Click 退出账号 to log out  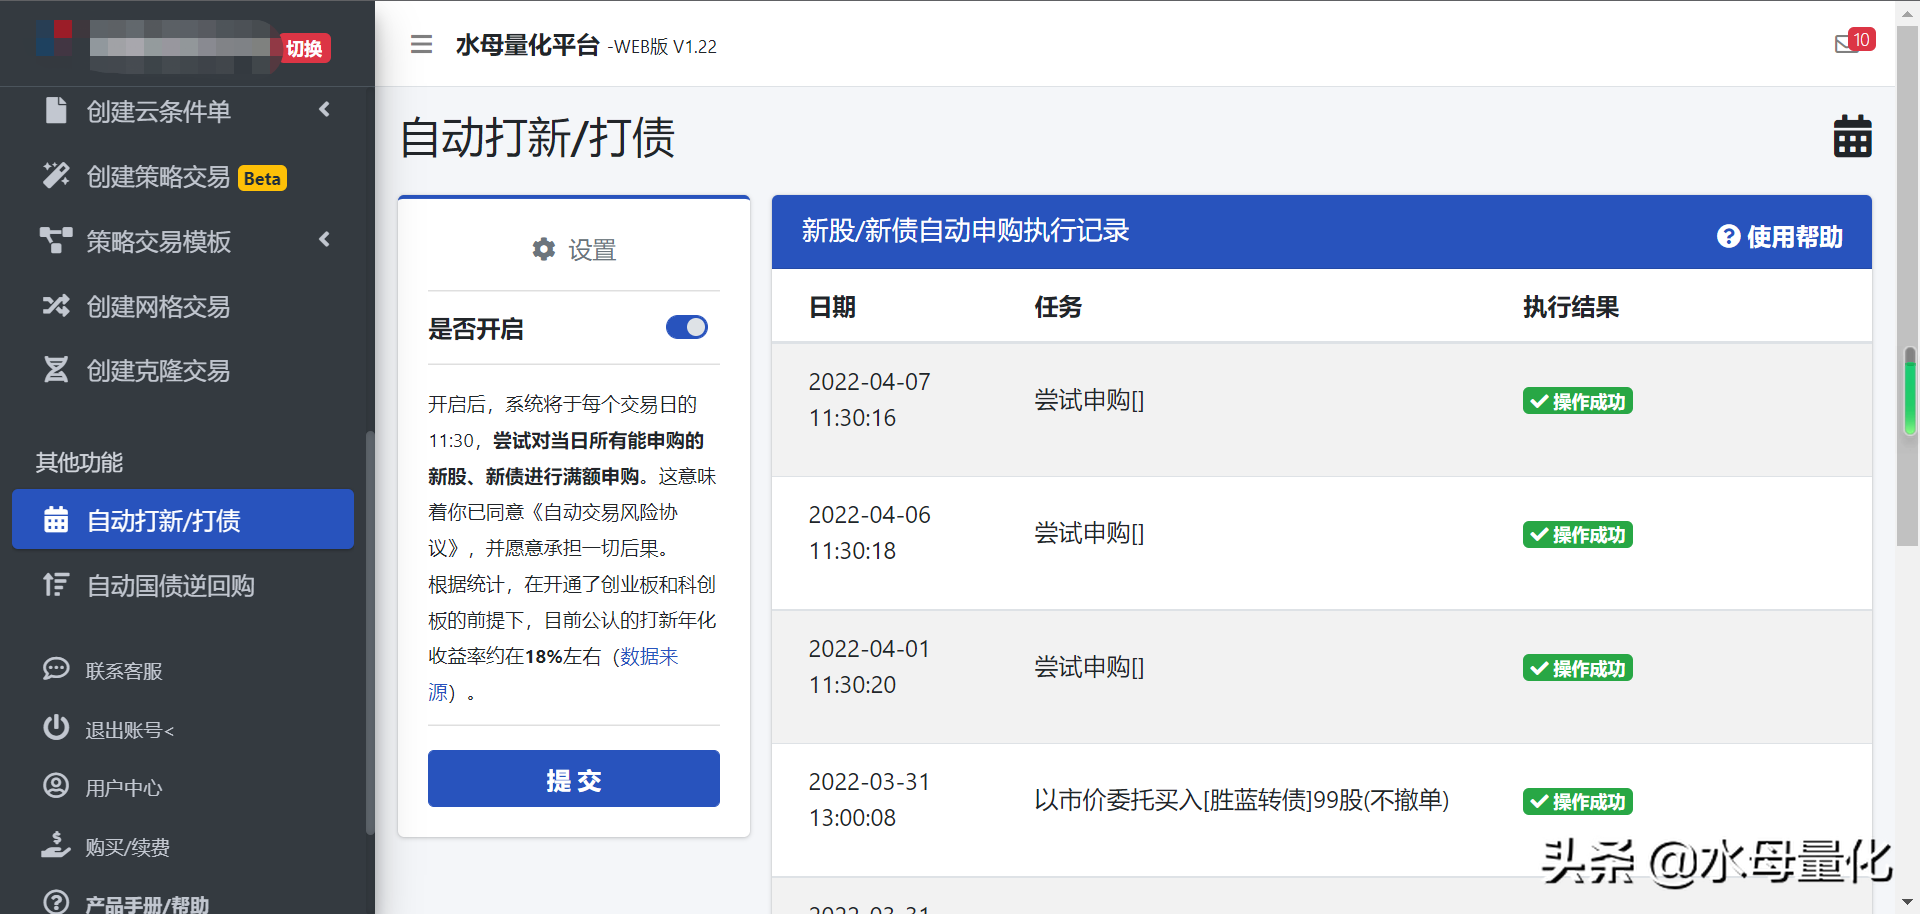(130, 729)
